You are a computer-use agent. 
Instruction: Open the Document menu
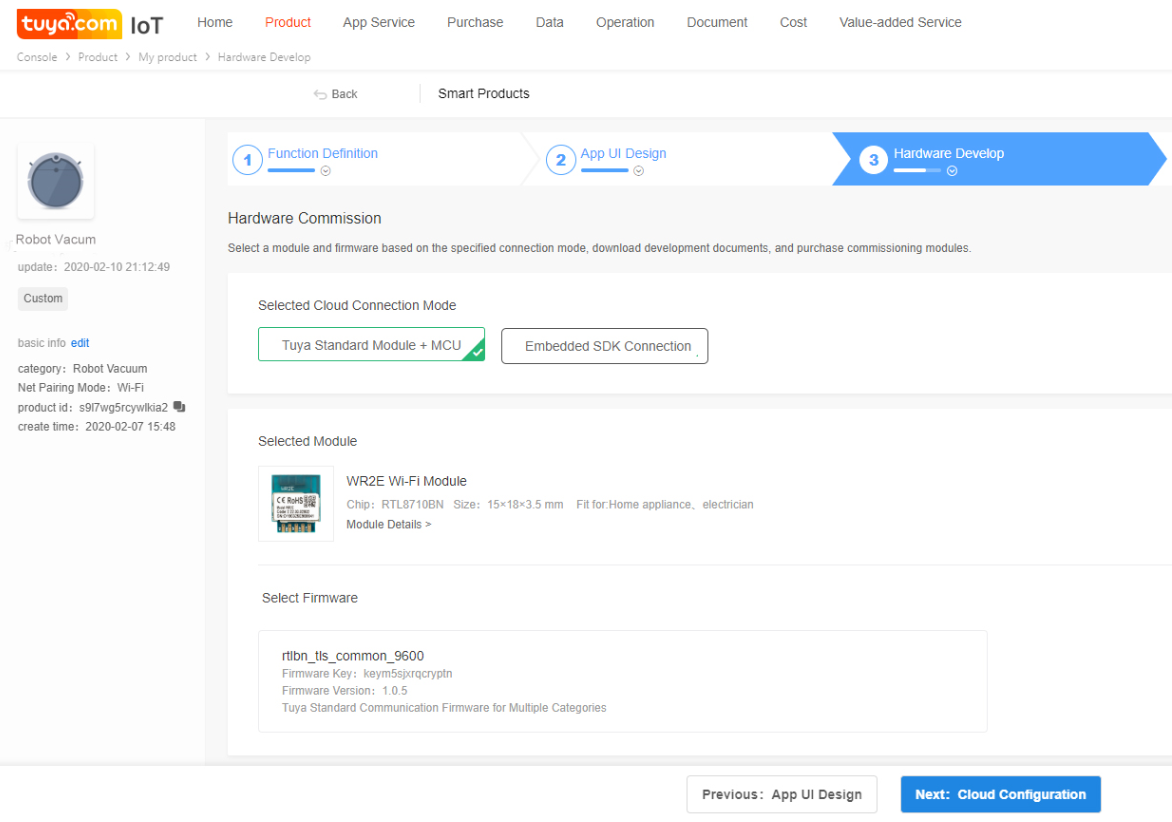point(716,22)
